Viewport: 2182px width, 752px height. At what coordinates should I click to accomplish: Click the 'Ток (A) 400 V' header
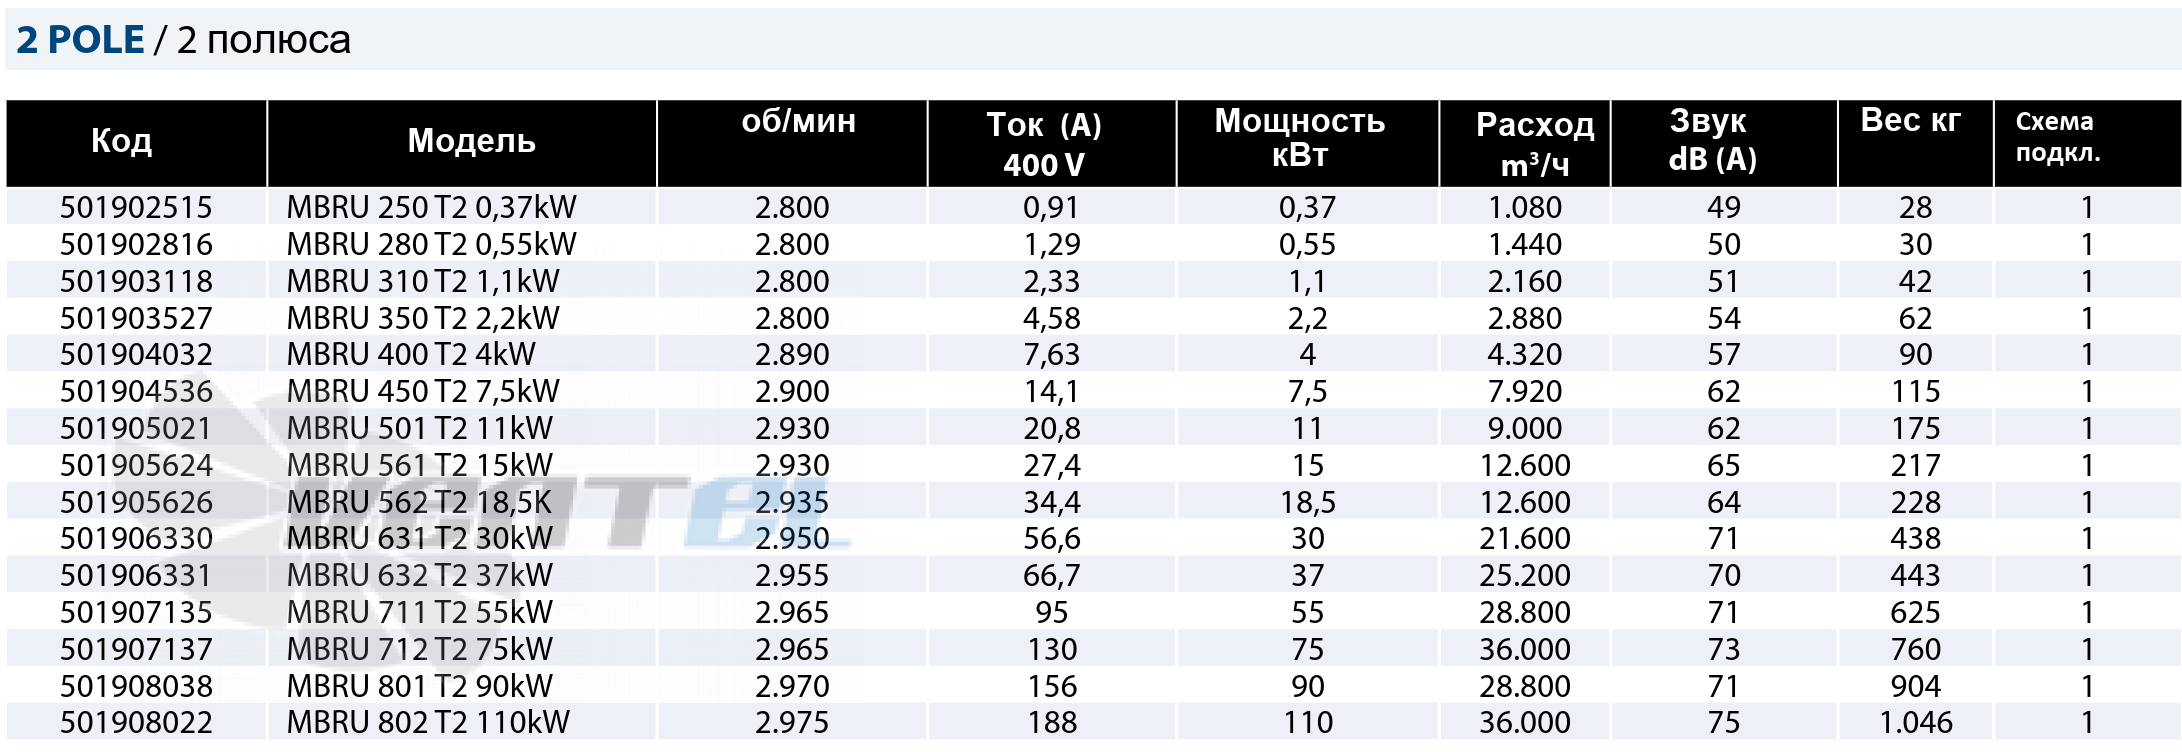tap(1044, 144)
